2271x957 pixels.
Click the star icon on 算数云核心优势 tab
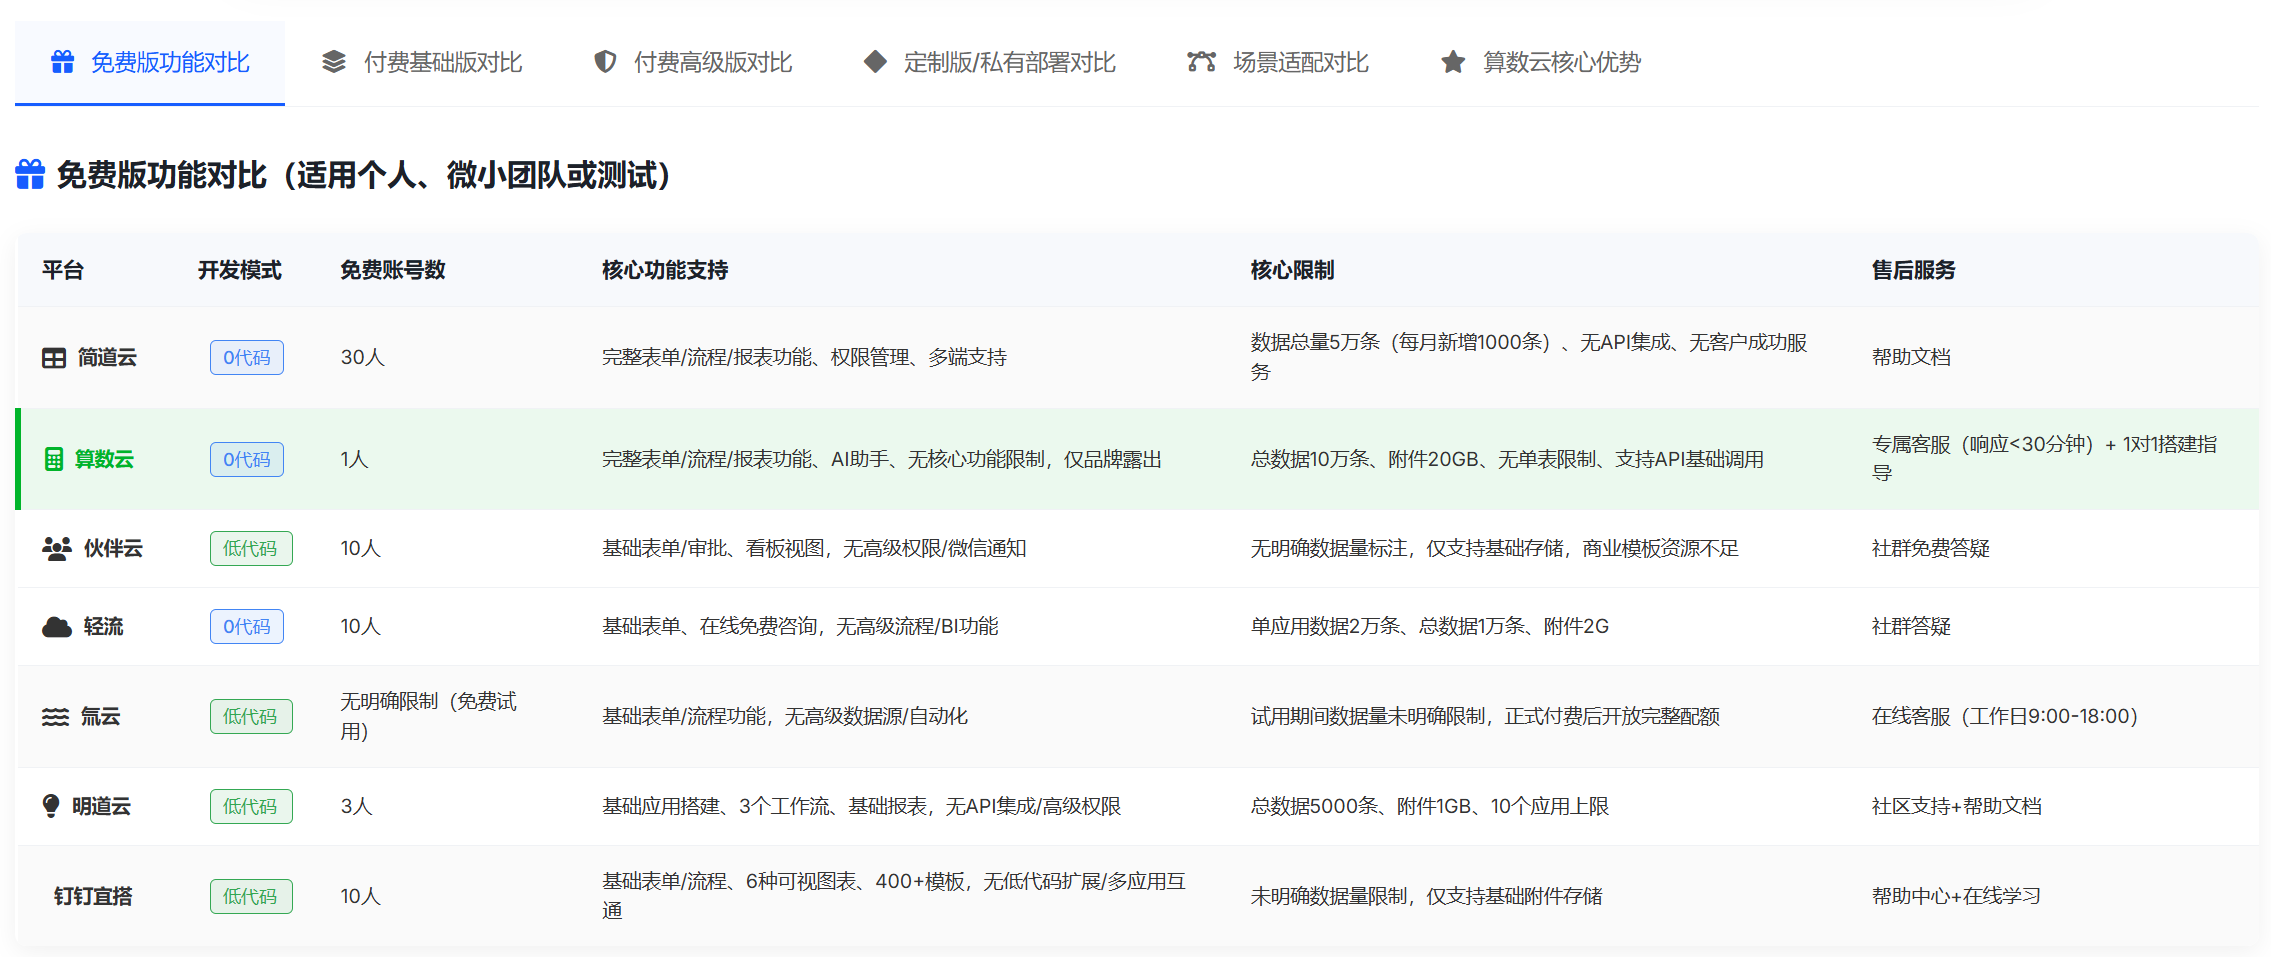pyautogui.click(x=1453, y=63)
